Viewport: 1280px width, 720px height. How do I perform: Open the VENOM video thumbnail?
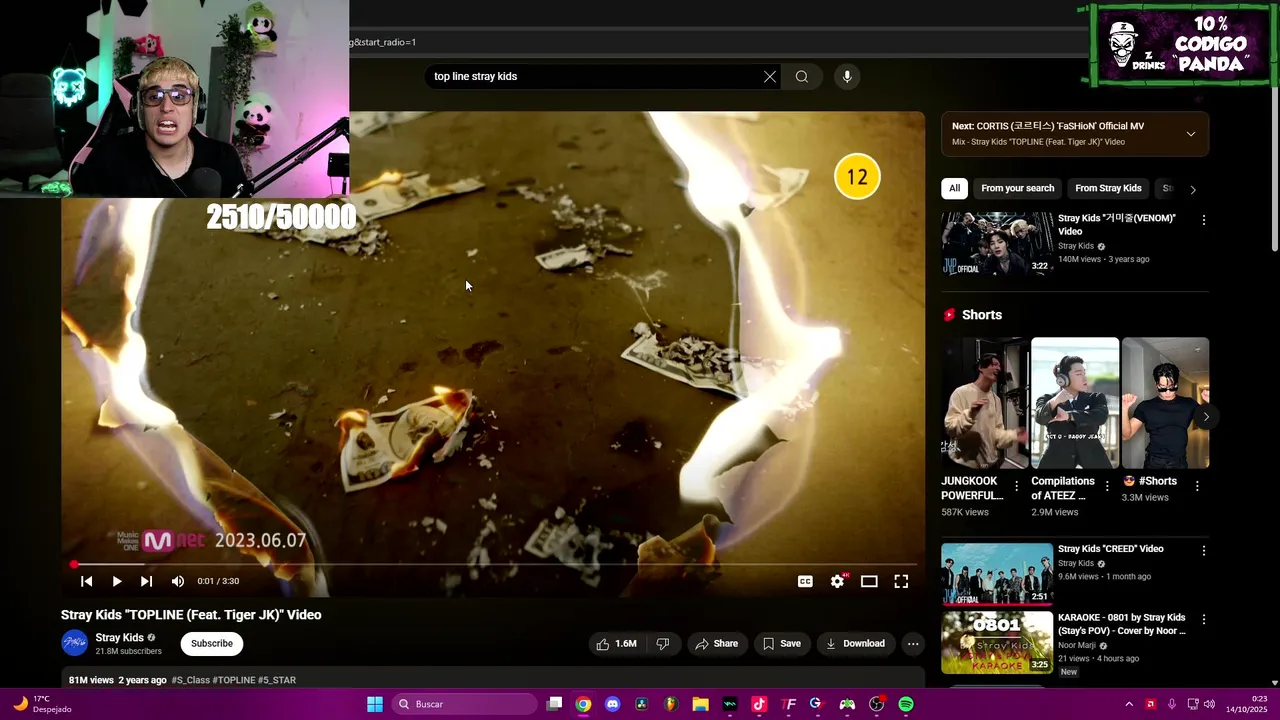coord(997,243)
